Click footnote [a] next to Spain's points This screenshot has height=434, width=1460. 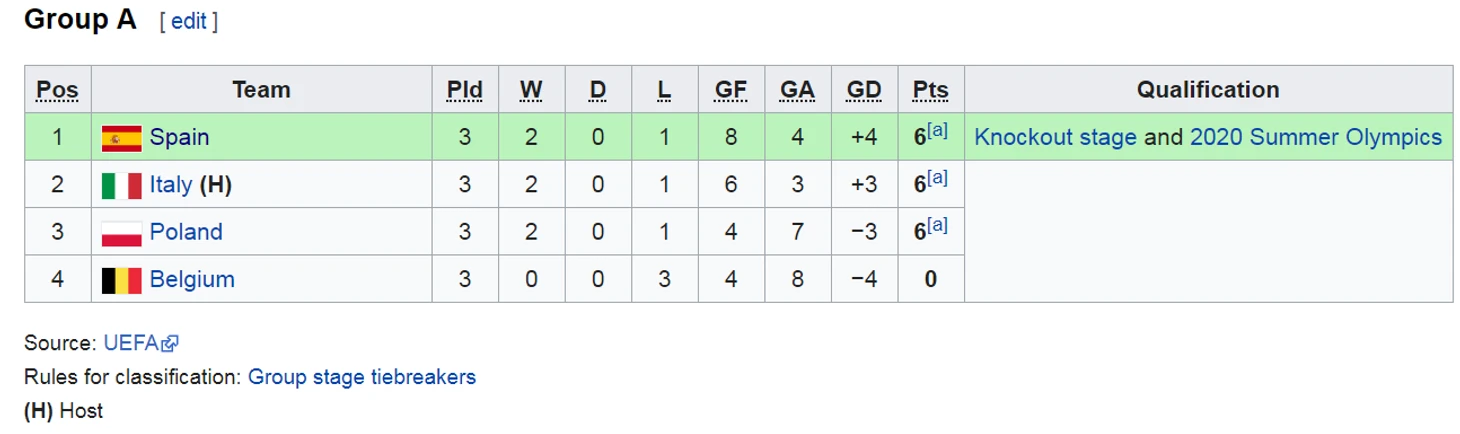(x=937, y=131)
